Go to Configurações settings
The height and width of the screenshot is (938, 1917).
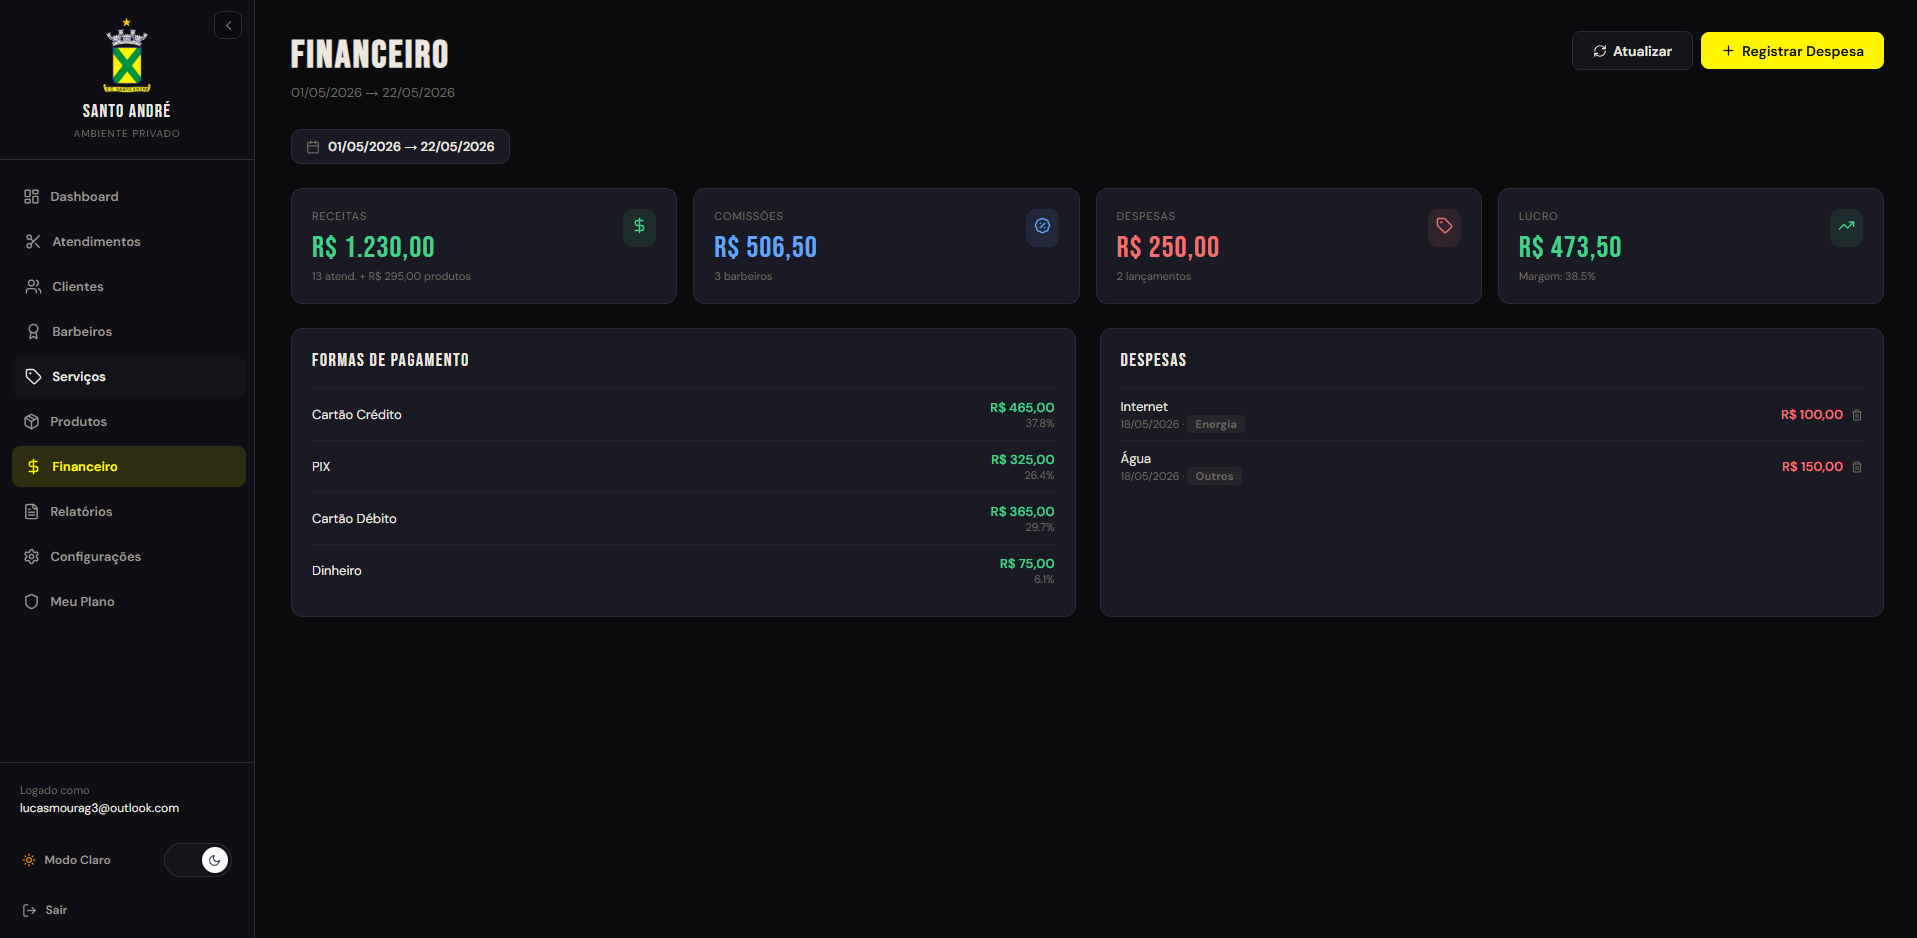129,557
